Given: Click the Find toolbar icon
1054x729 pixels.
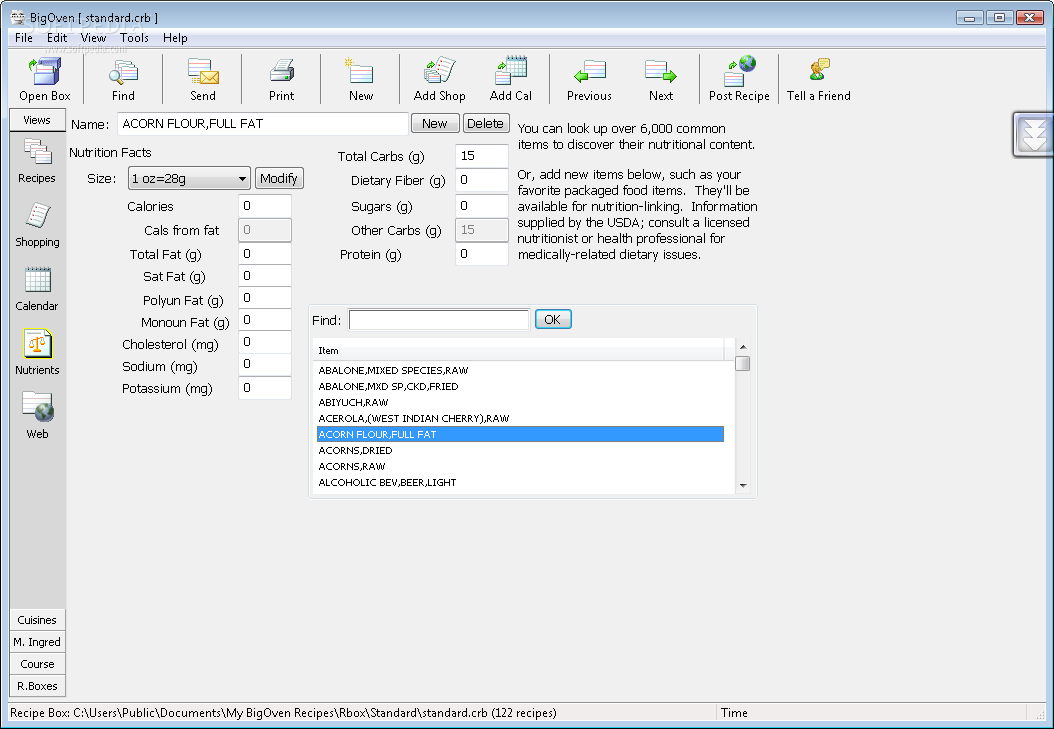Looking at the screenshot, I should pyautogui.click(x=124, y=79).
